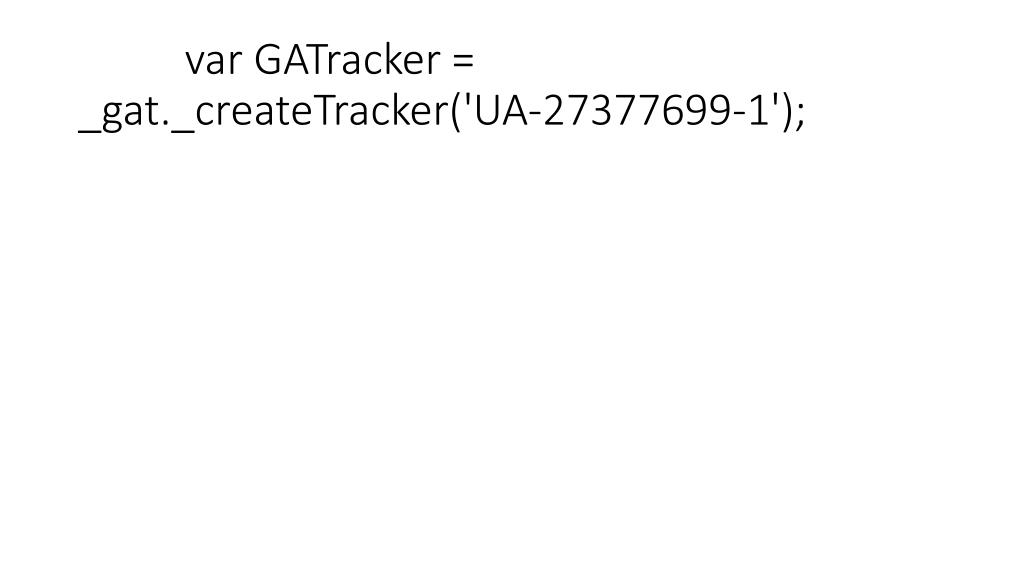Click the "_gat" object text

pyautogui.click(x=120, y=114)
